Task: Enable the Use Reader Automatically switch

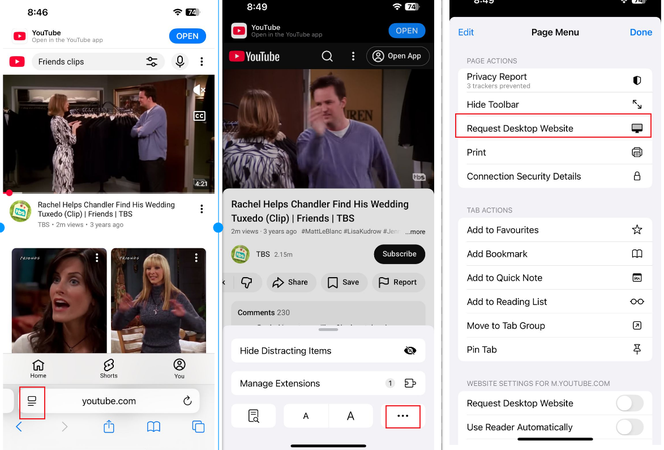Action: point(630,427)
